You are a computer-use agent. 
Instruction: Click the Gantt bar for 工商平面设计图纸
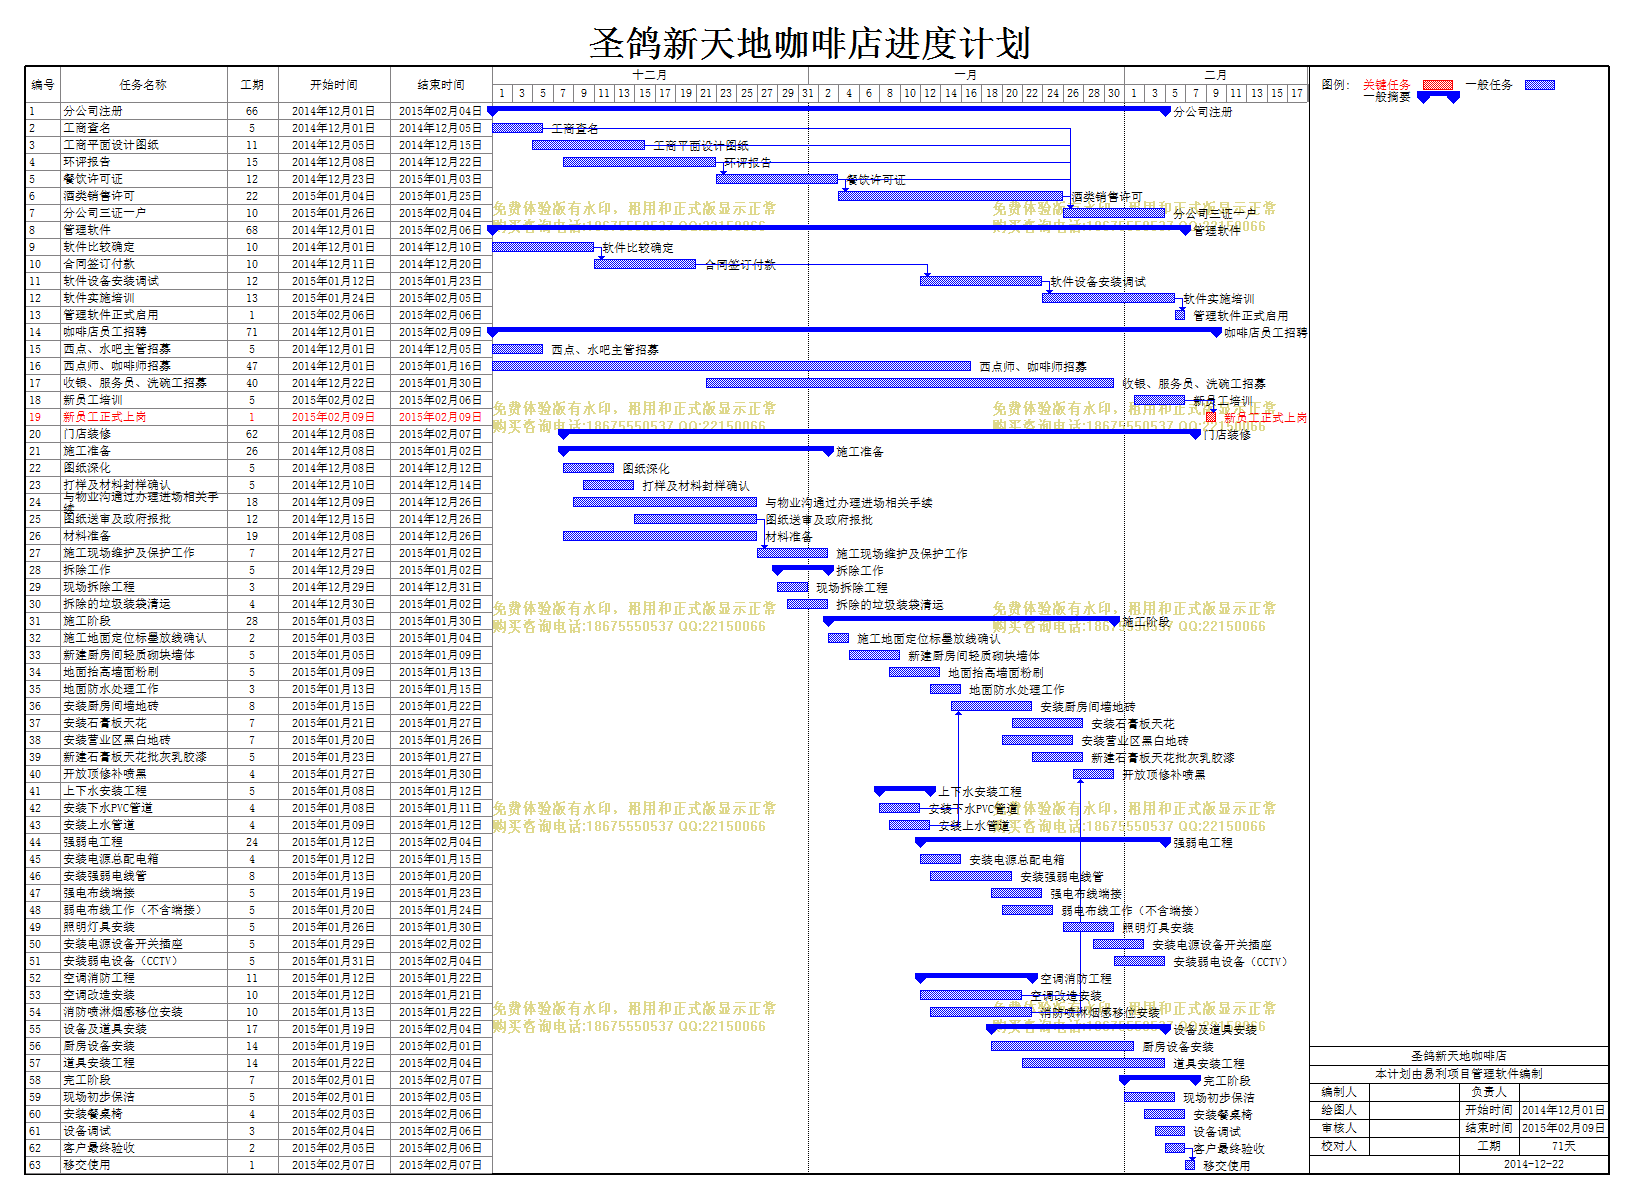[x=588, y=145]
